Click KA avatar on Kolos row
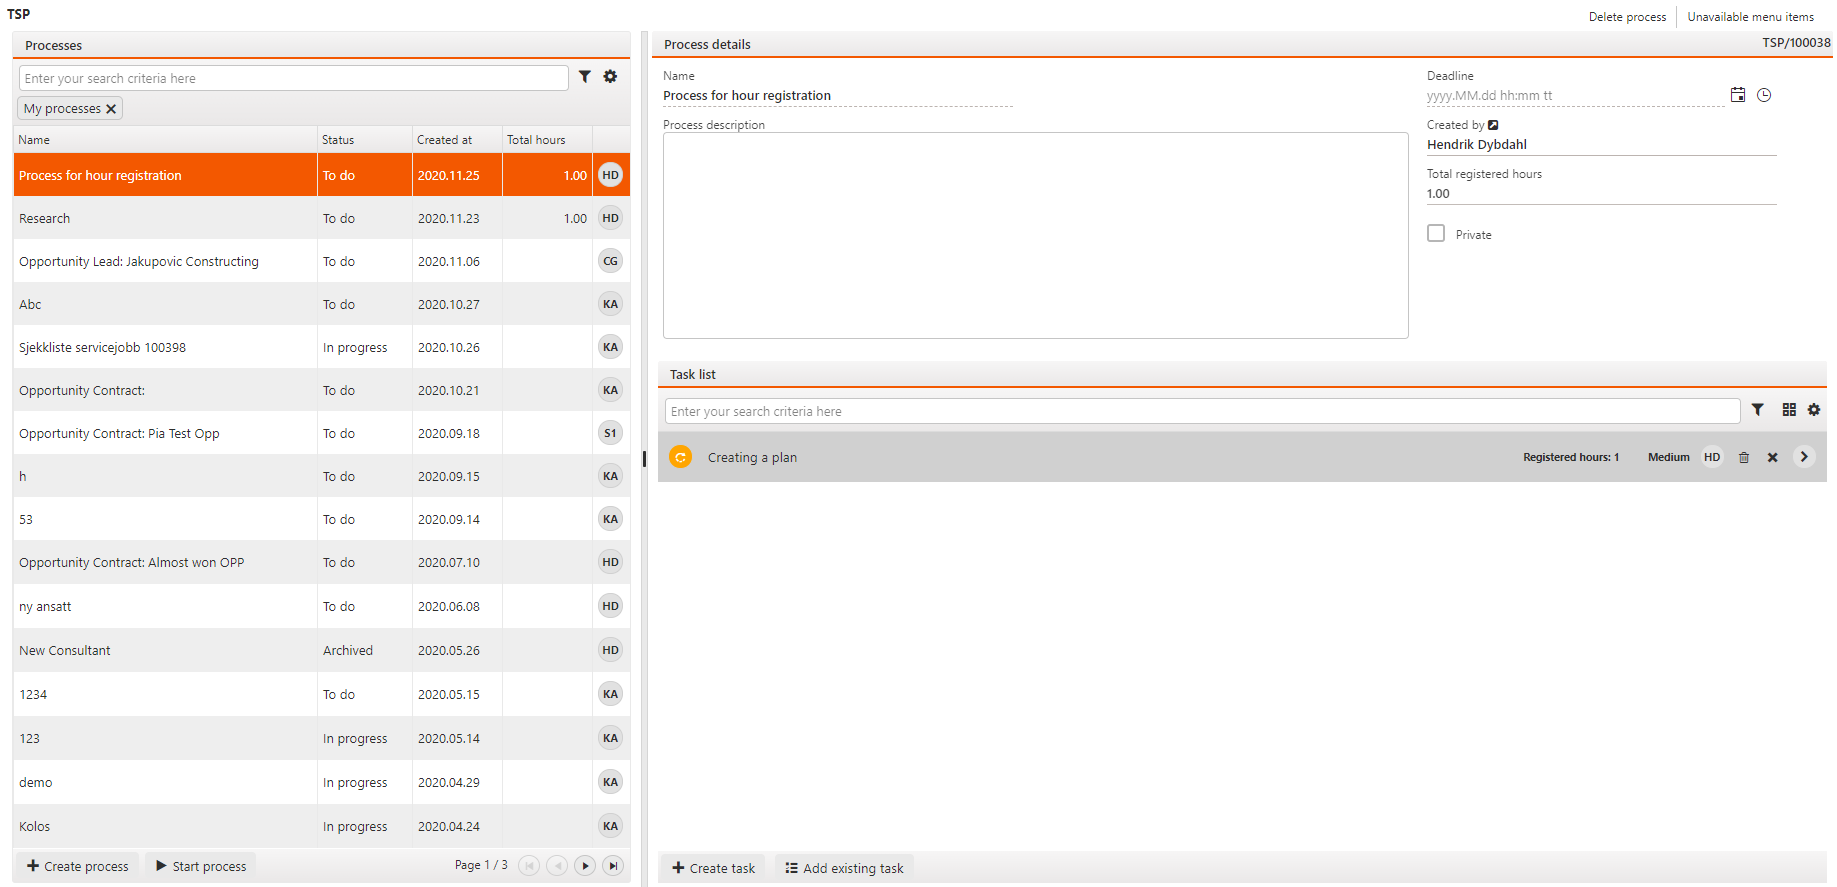The height and width of the screenshot is (887, 1837). click(x=610, y=826)
